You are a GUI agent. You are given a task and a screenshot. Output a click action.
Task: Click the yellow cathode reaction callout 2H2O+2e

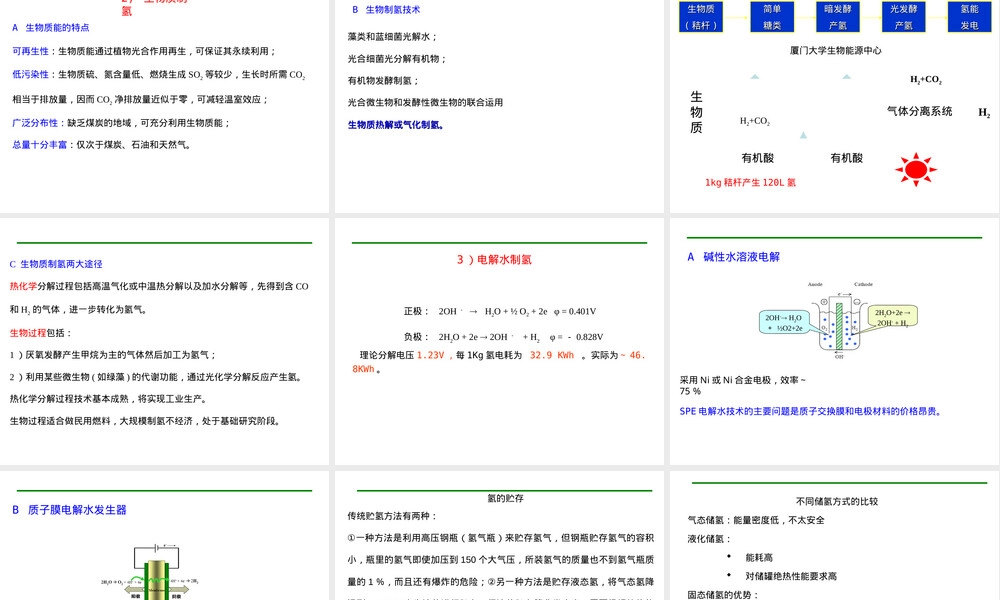[x=893, y=318]
